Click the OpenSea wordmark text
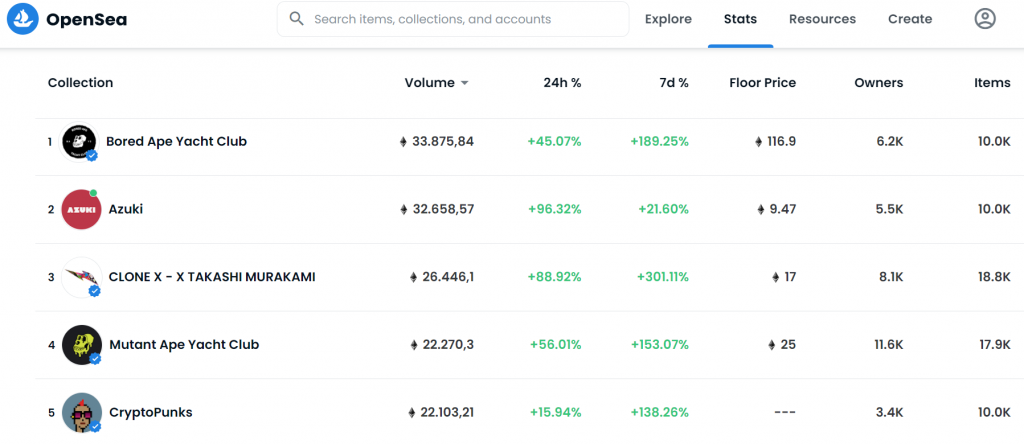The image size is (1024, 444). (x=86, y=20)
